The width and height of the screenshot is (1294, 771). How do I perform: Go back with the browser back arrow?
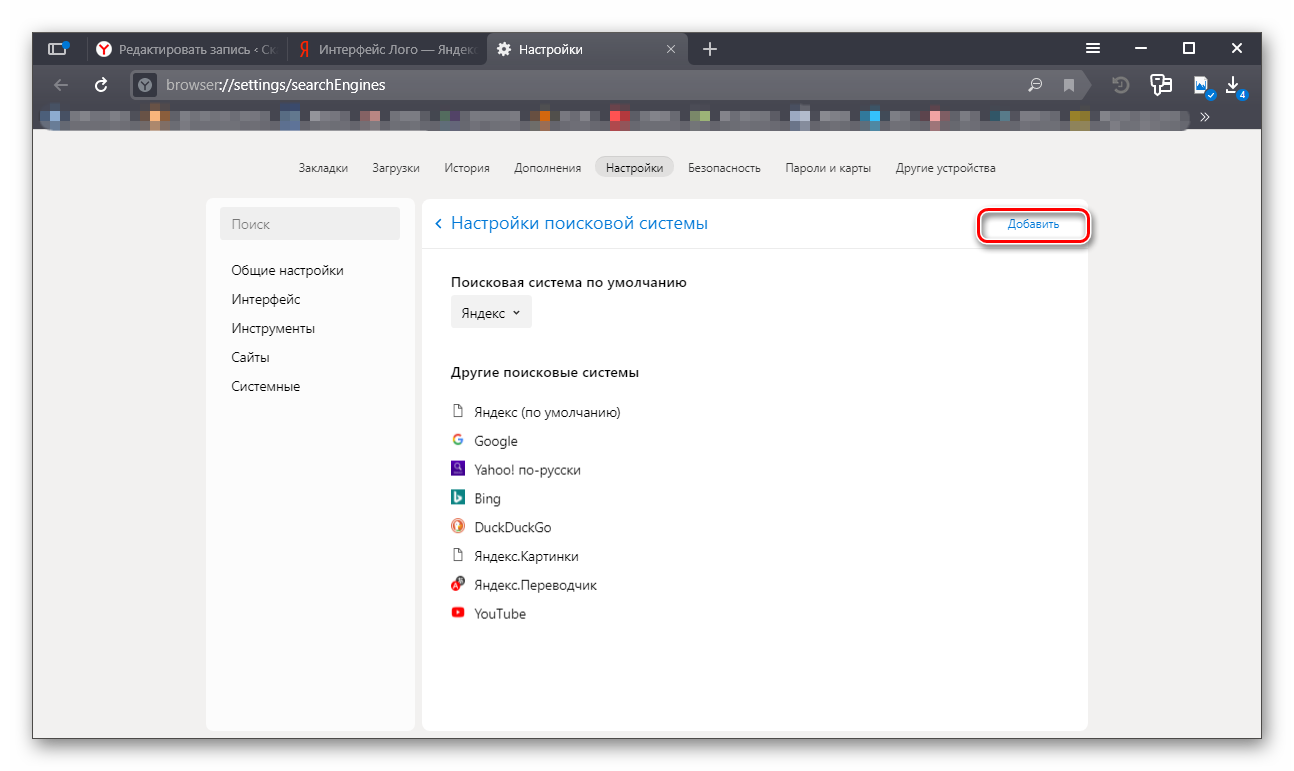click(61, 85)
